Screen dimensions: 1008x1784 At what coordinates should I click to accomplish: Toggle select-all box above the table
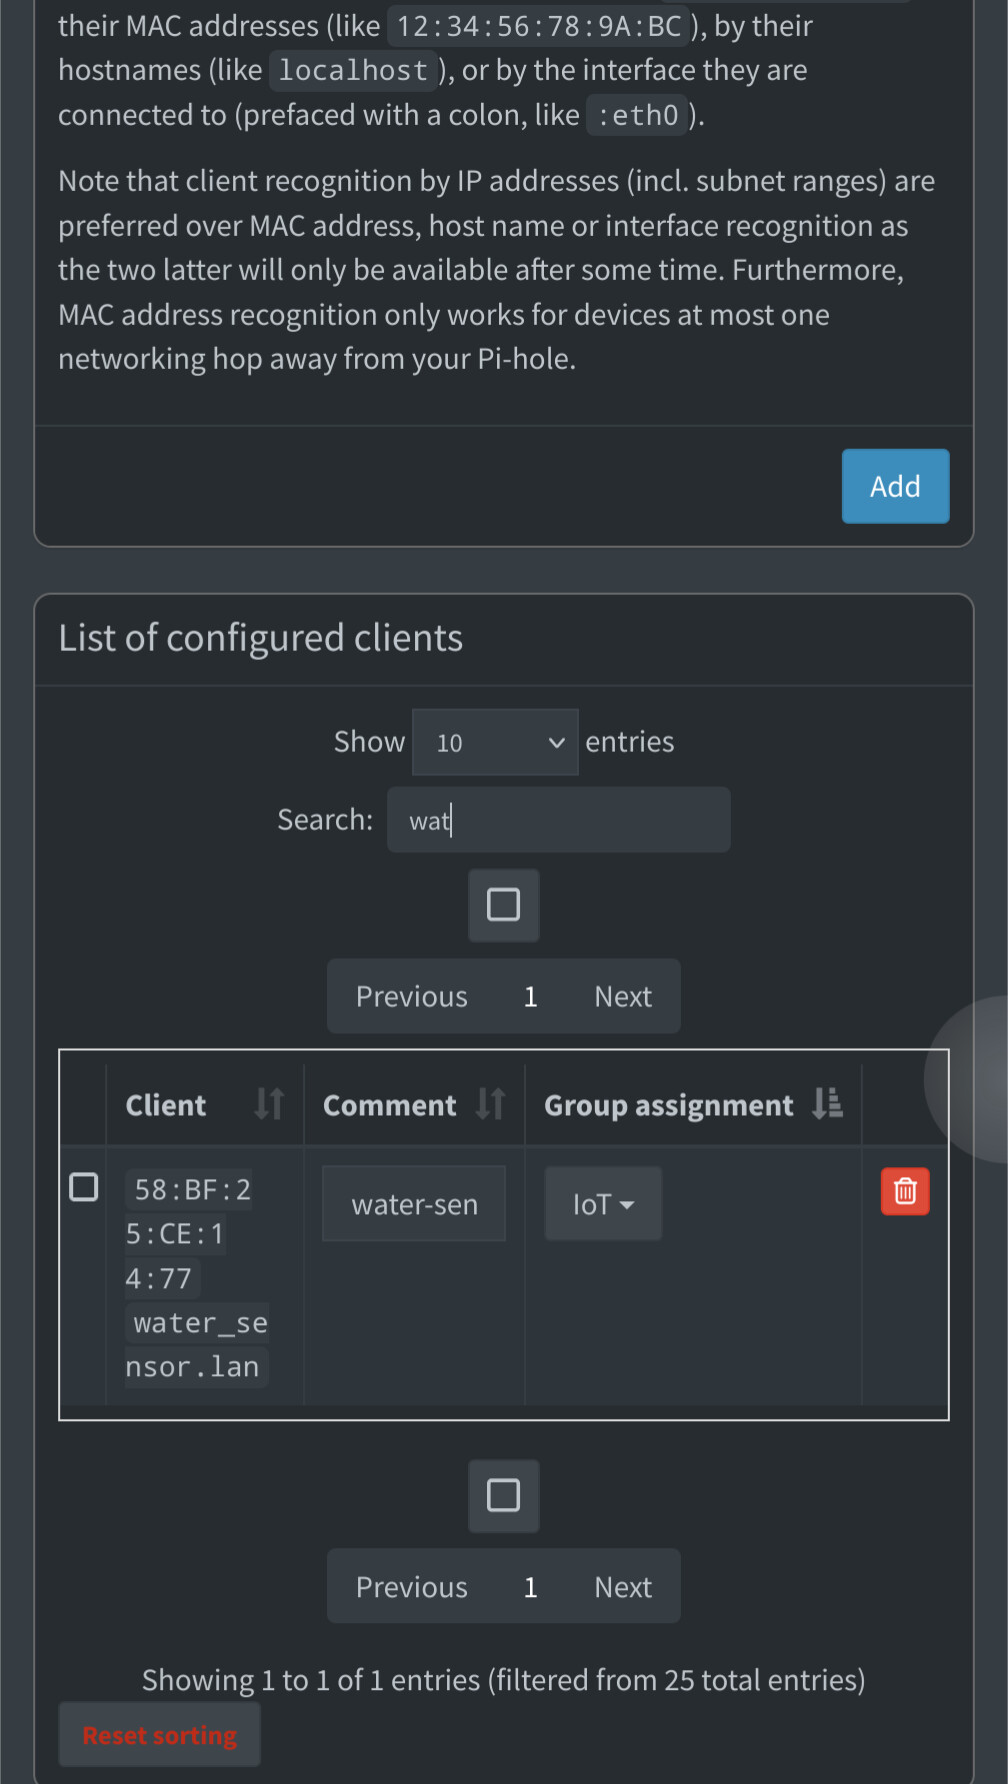[503, 905]
